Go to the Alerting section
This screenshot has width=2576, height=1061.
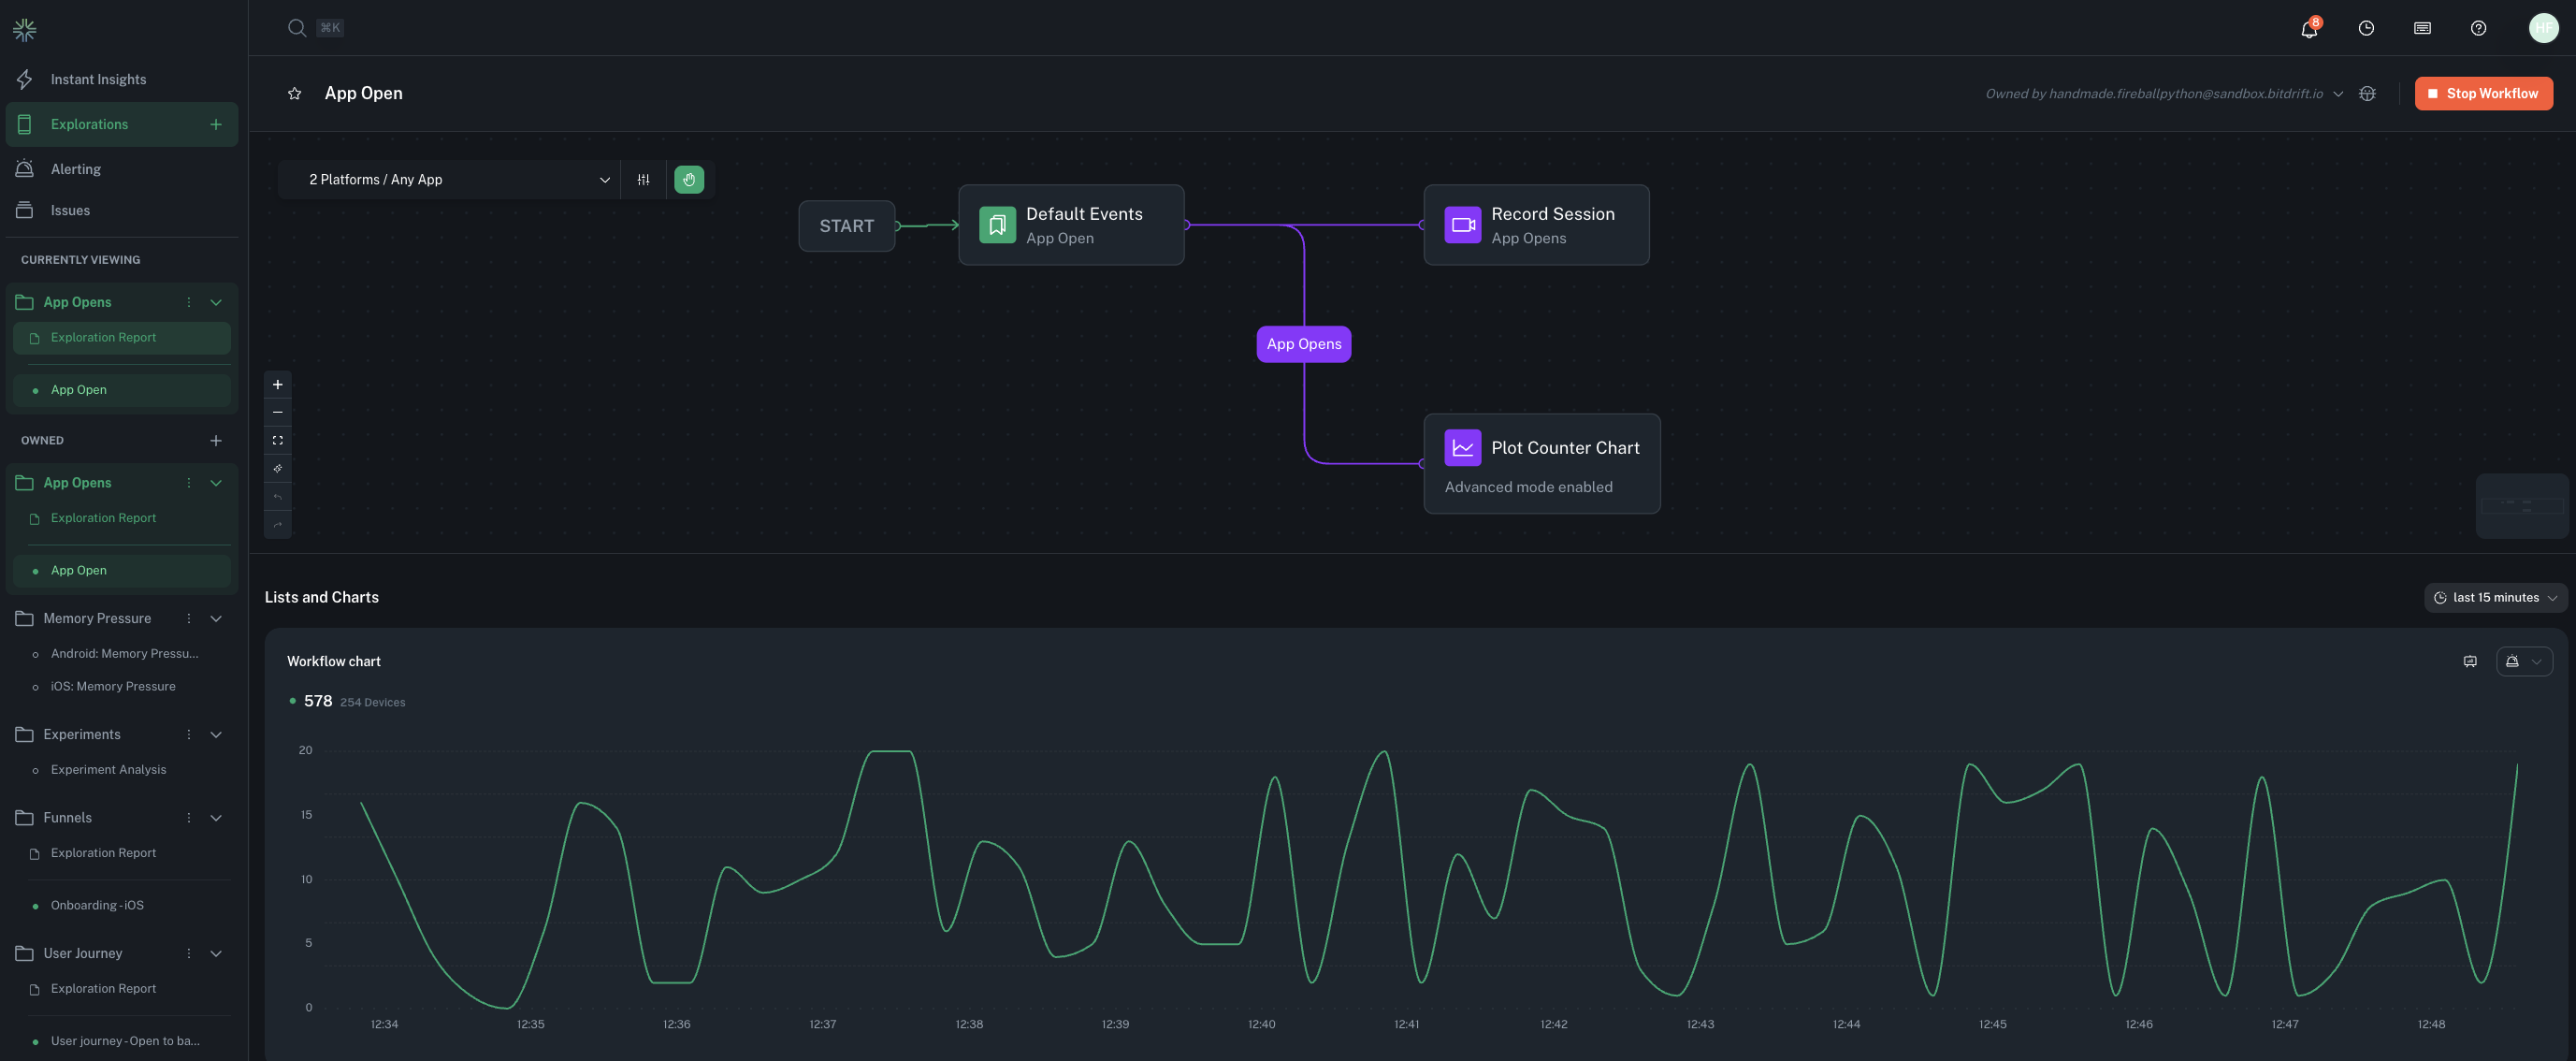pyautogui.click(x=76, y=170)
